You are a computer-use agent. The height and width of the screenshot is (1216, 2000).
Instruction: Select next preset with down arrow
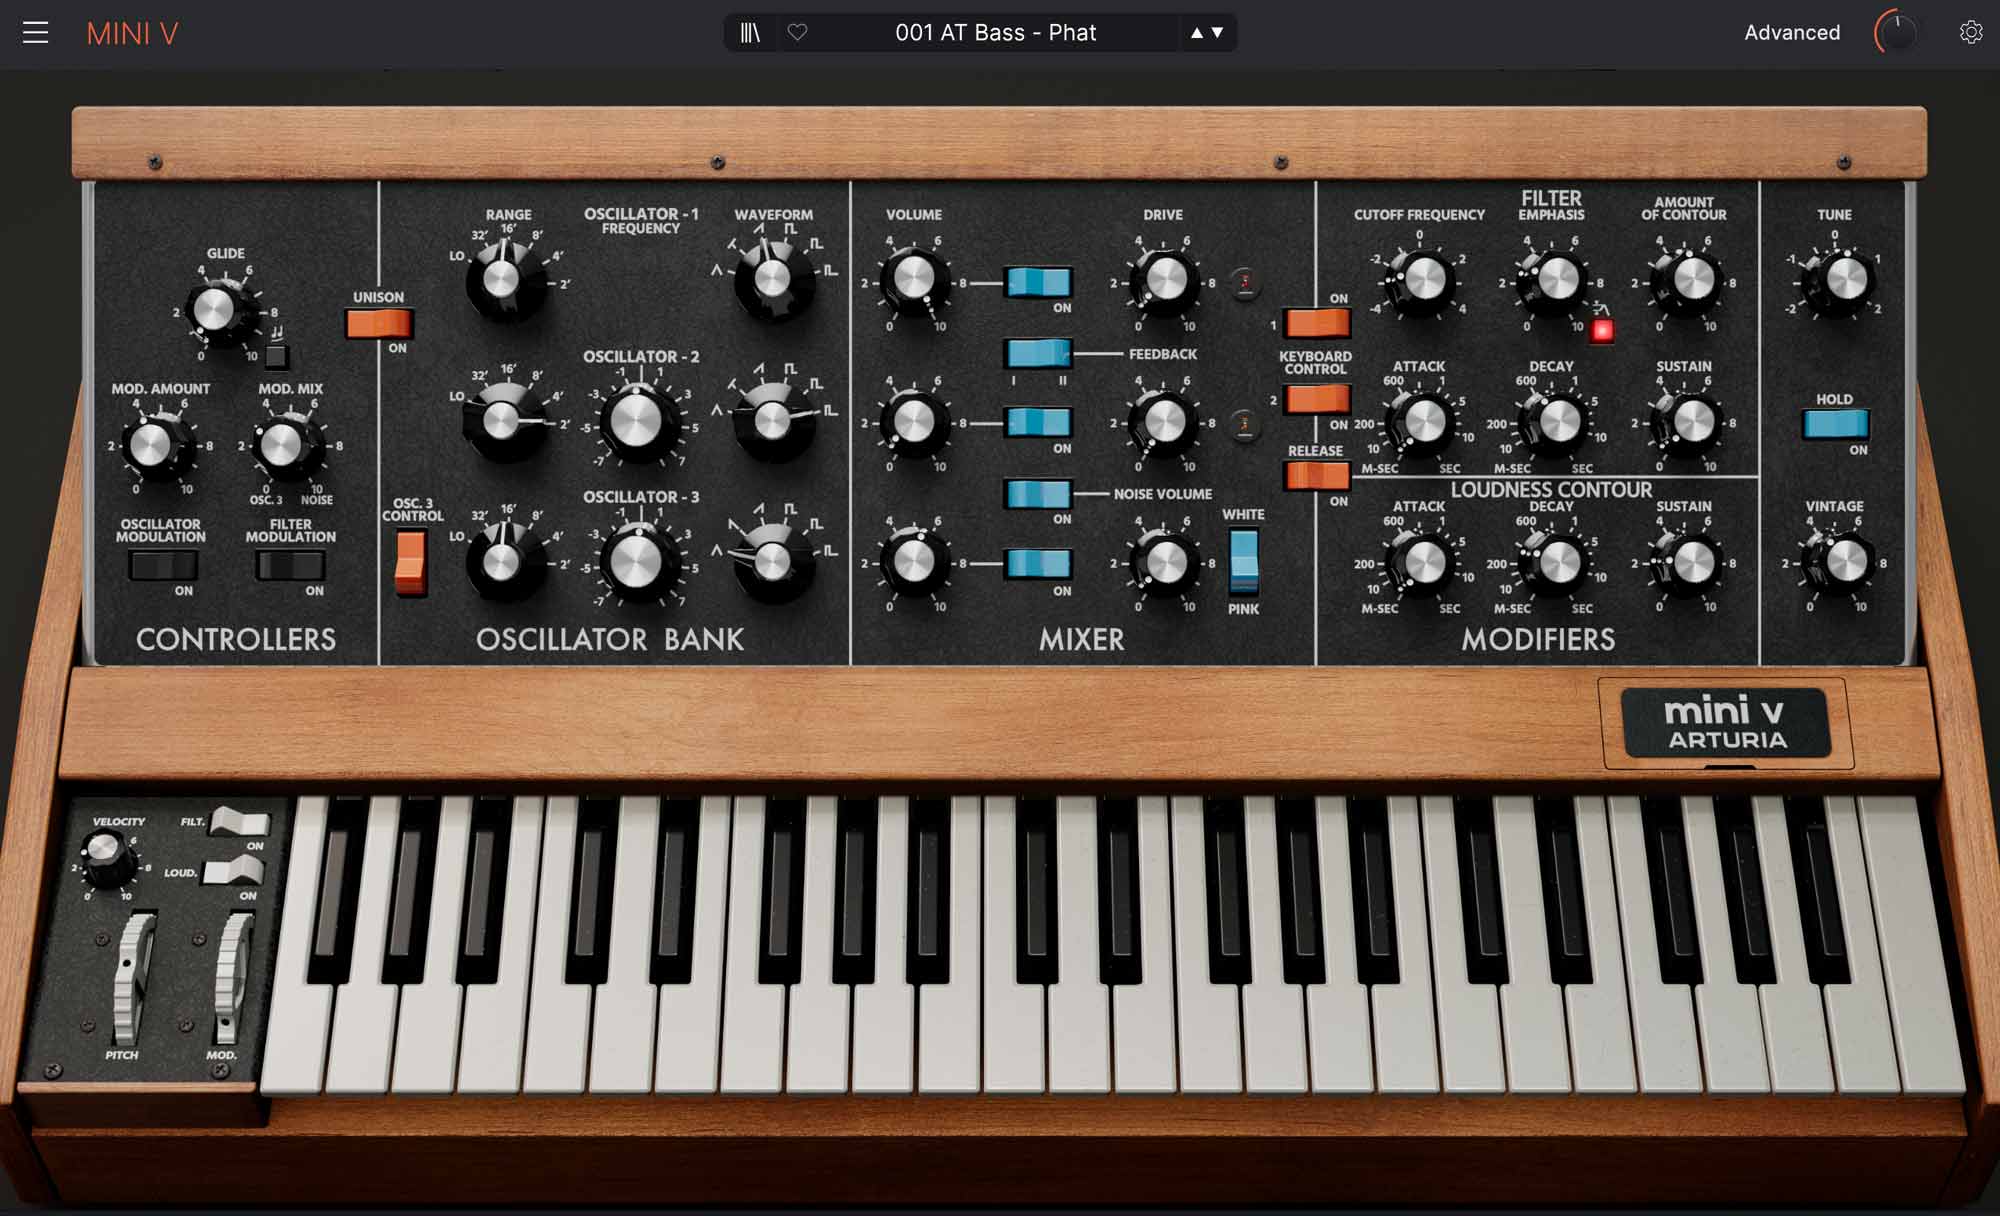pos(1217,33)
